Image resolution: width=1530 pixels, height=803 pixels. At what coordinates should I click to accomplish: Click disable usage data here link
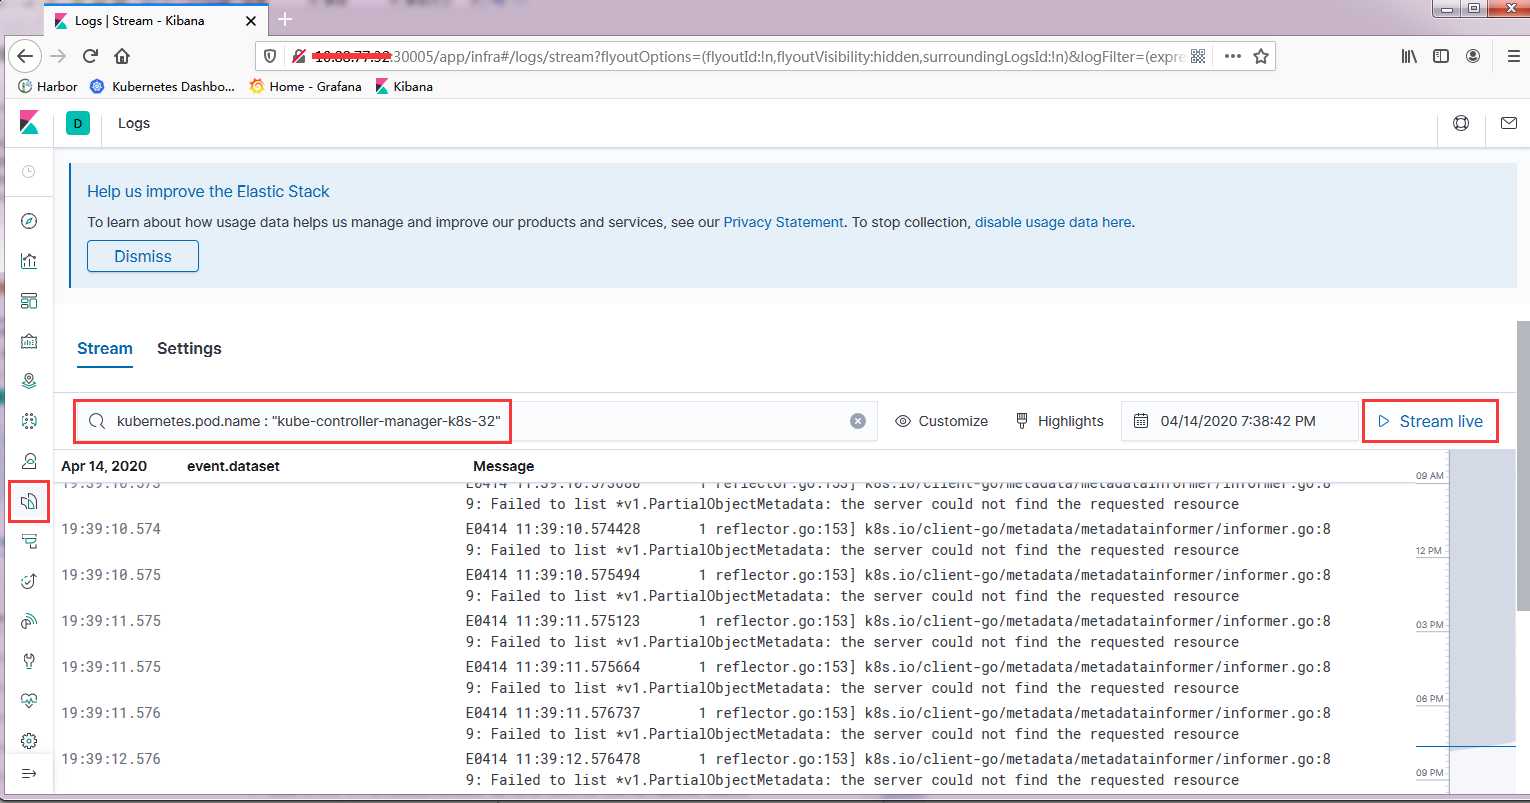pos(1053,222)
